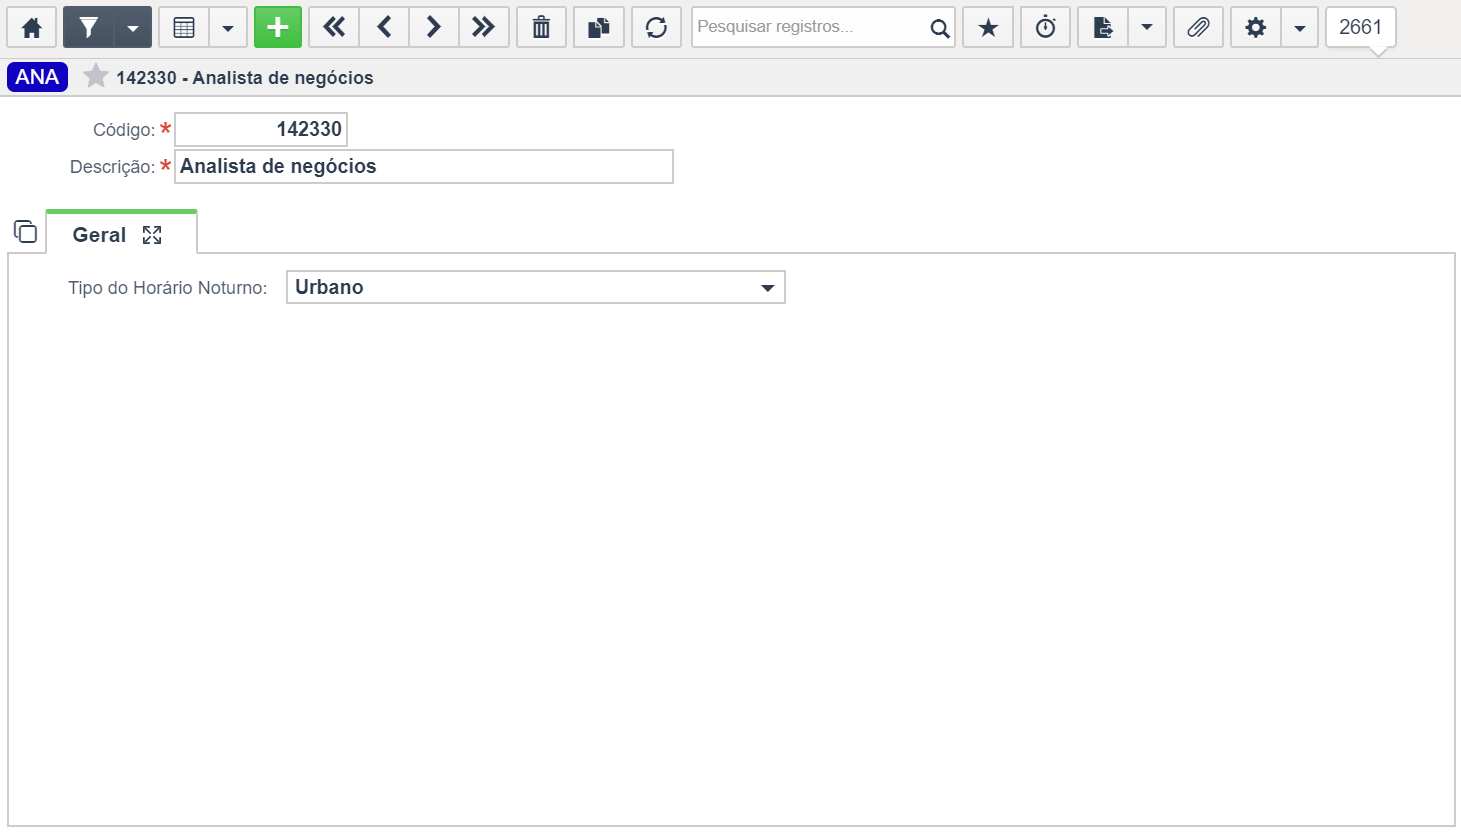The image size is (1461, 832).
Task: Open the grid view dropdown arrow
Action: pyautogui.click(x=228, y=28)
